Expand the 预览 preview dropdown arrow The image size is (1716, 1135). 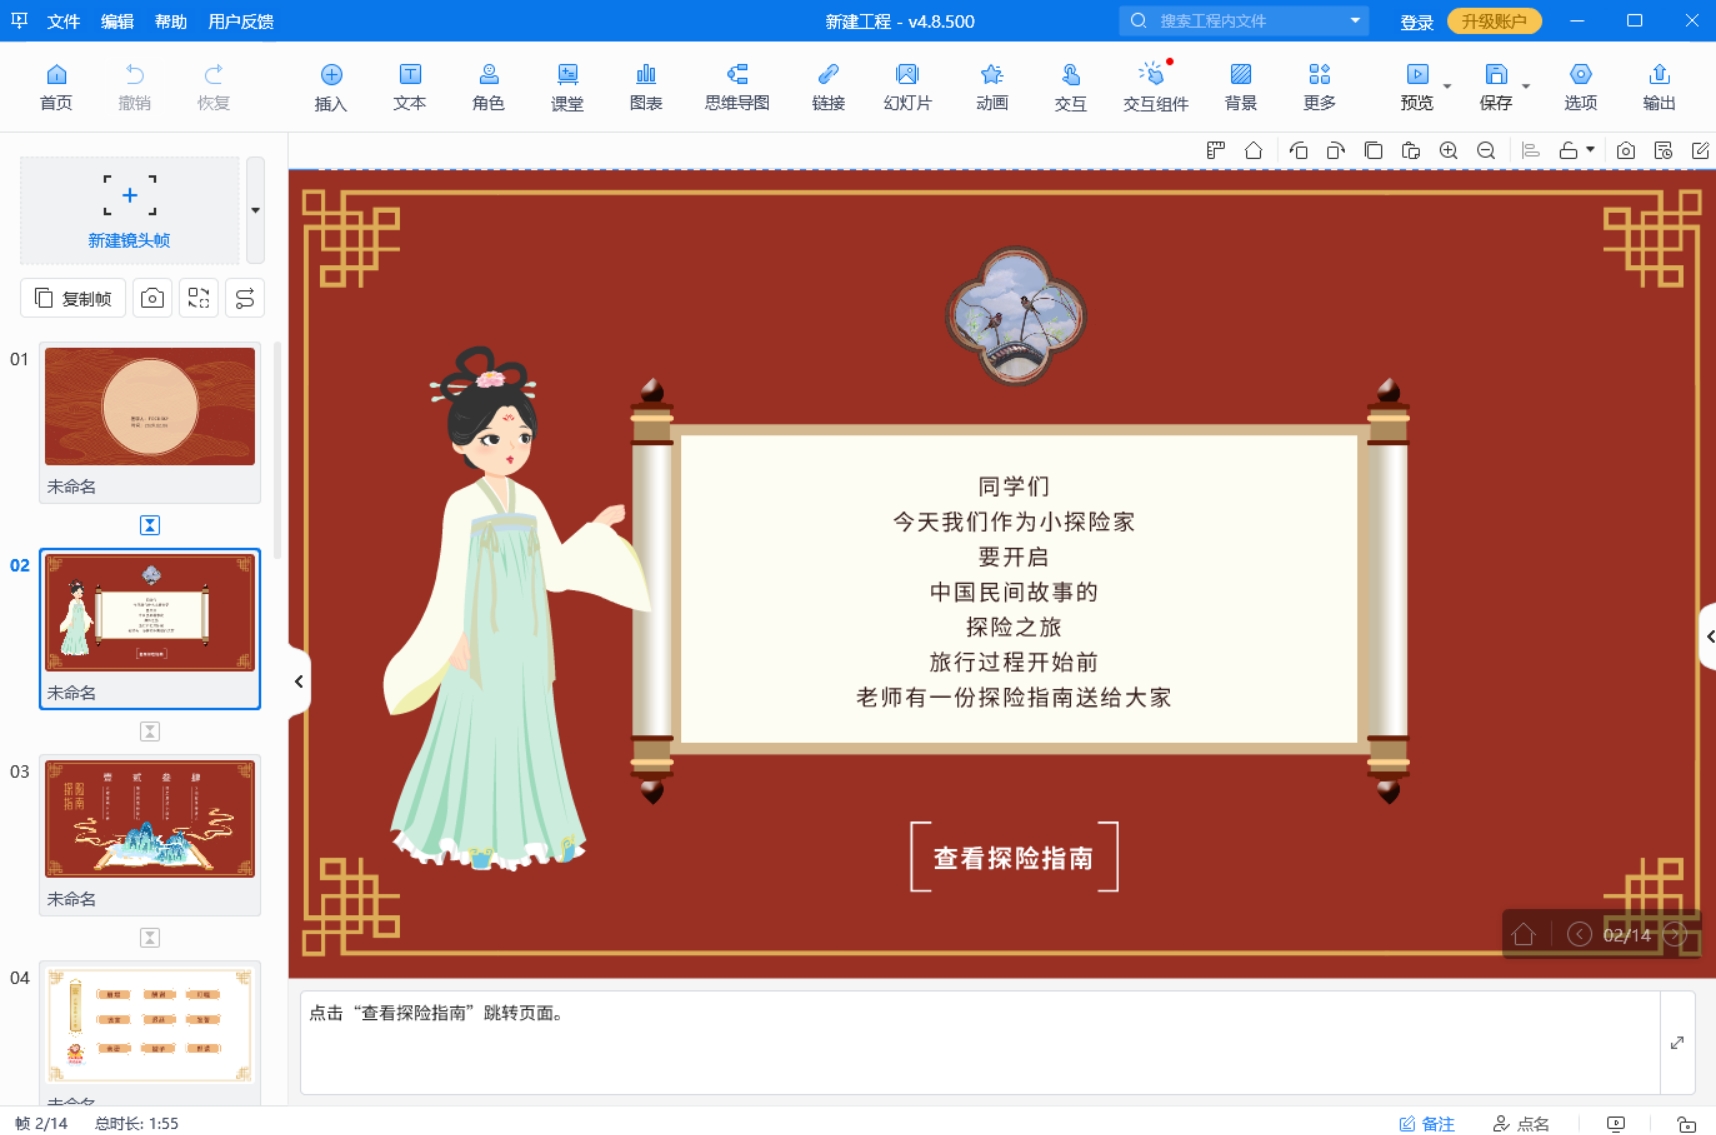click(1447, 86)
